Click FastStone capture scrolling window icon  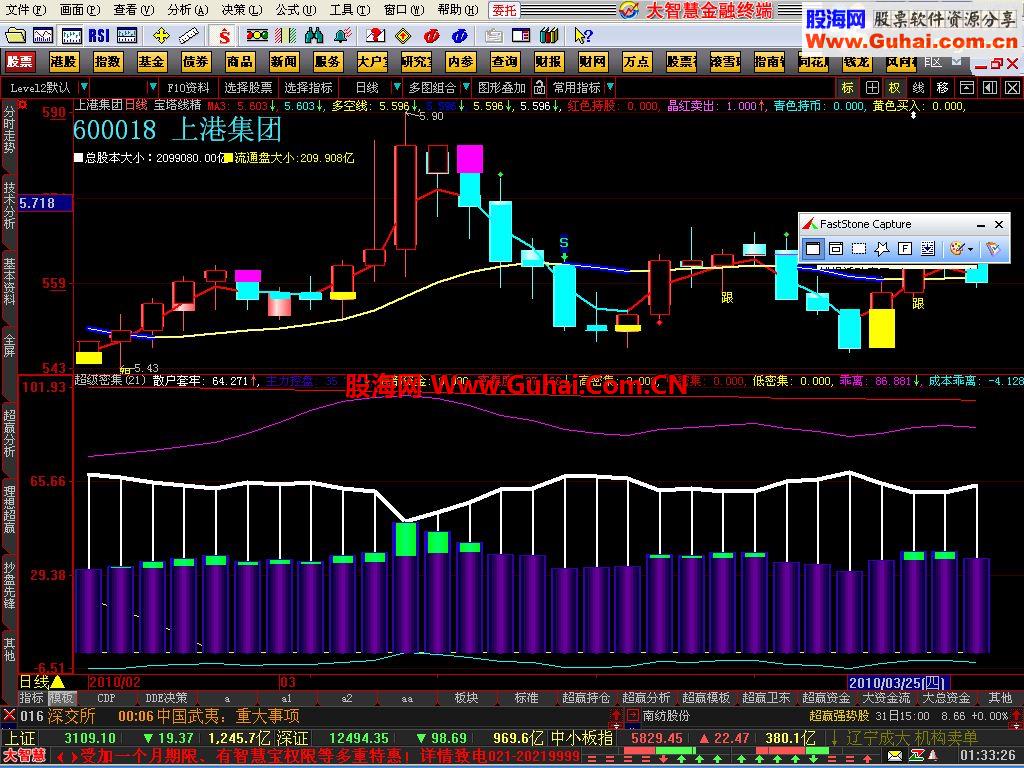[927, 249]
